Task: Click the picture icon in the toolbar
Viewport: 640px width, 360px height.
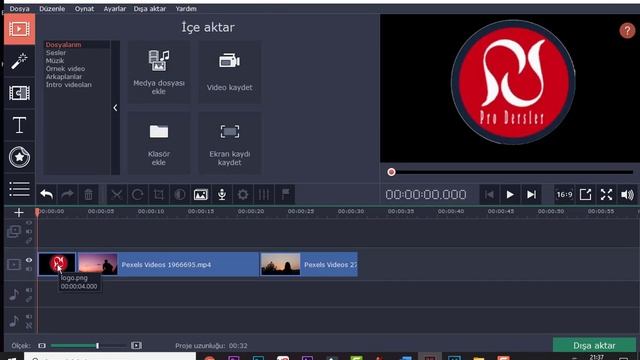Action: pyautogui.click(x=200, y=194)
